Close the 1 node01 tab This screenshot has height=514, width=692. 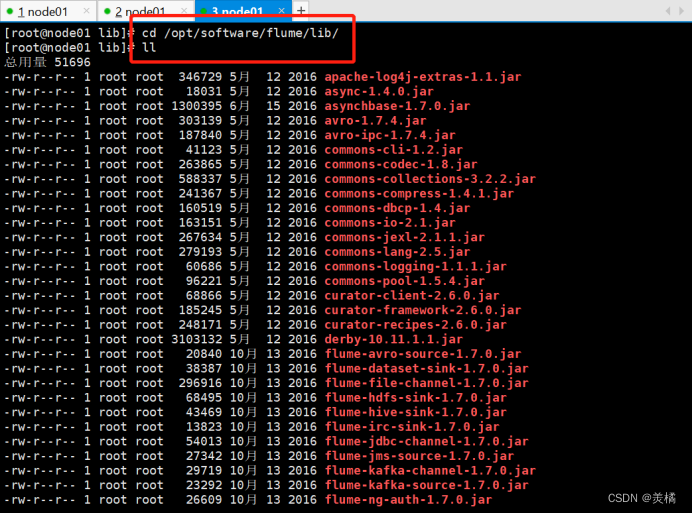coord(86,11)
